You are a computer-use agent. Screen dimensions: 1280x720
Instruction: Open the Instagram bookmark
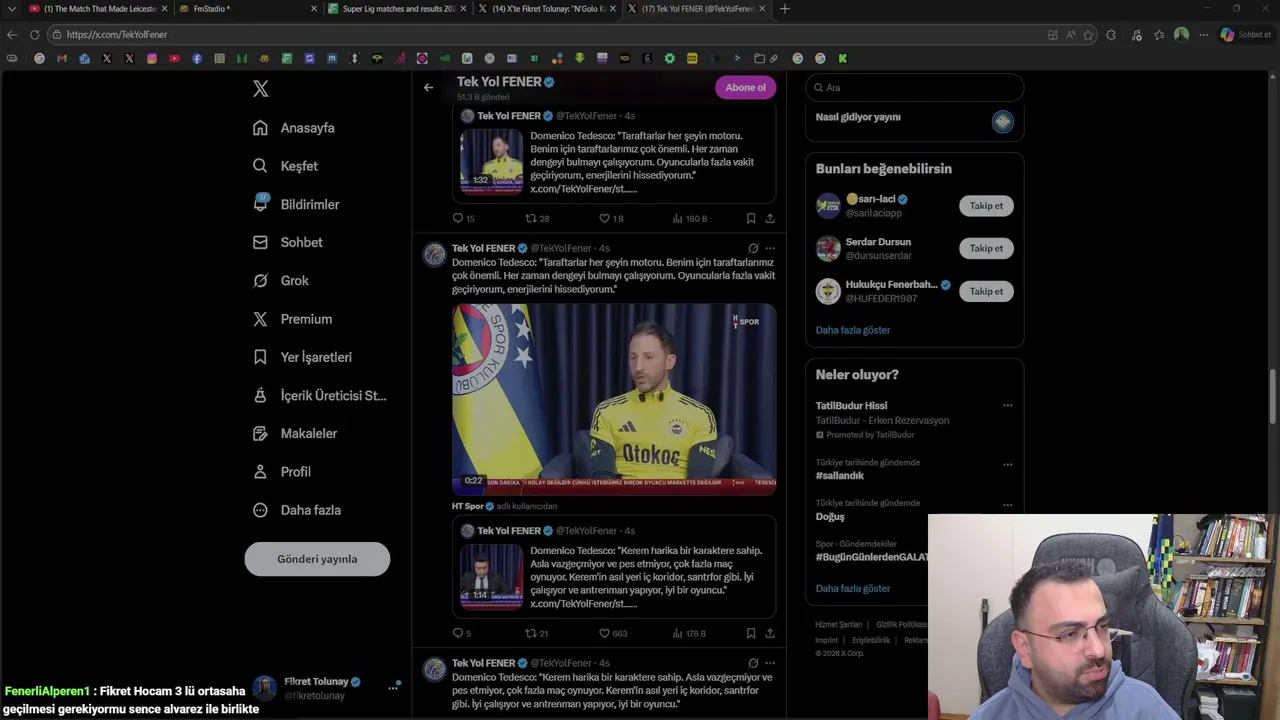pyautogui.click(x=152, y=58)
